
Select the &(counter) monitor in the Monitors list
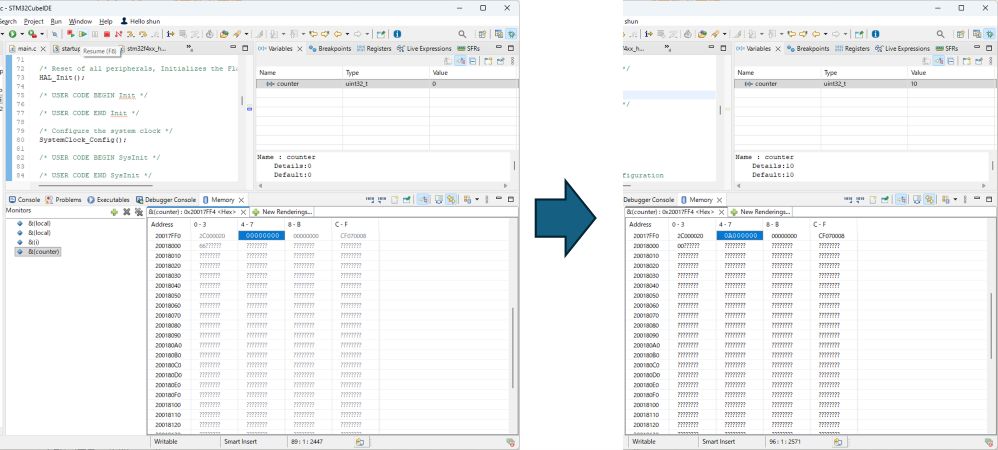pyautogui.click(x=44, y=252)
